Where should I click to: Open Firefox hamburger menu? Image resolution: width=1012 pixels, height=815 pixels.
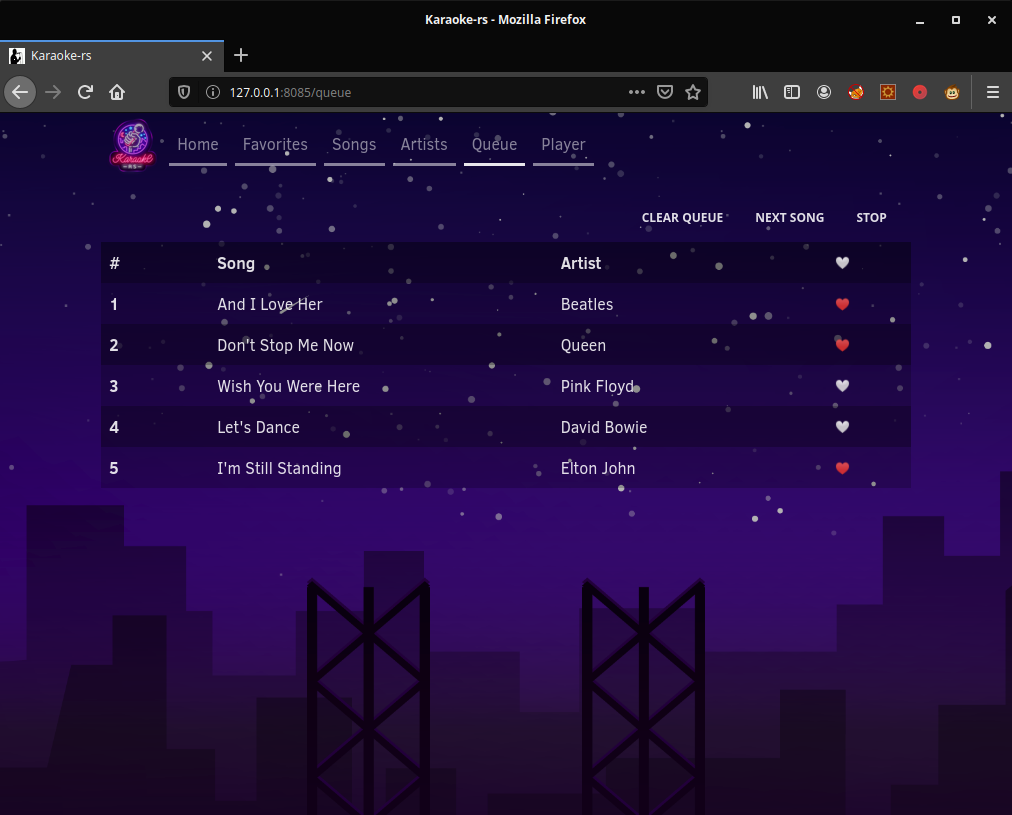pyautogui.click(x=992, y=92)
